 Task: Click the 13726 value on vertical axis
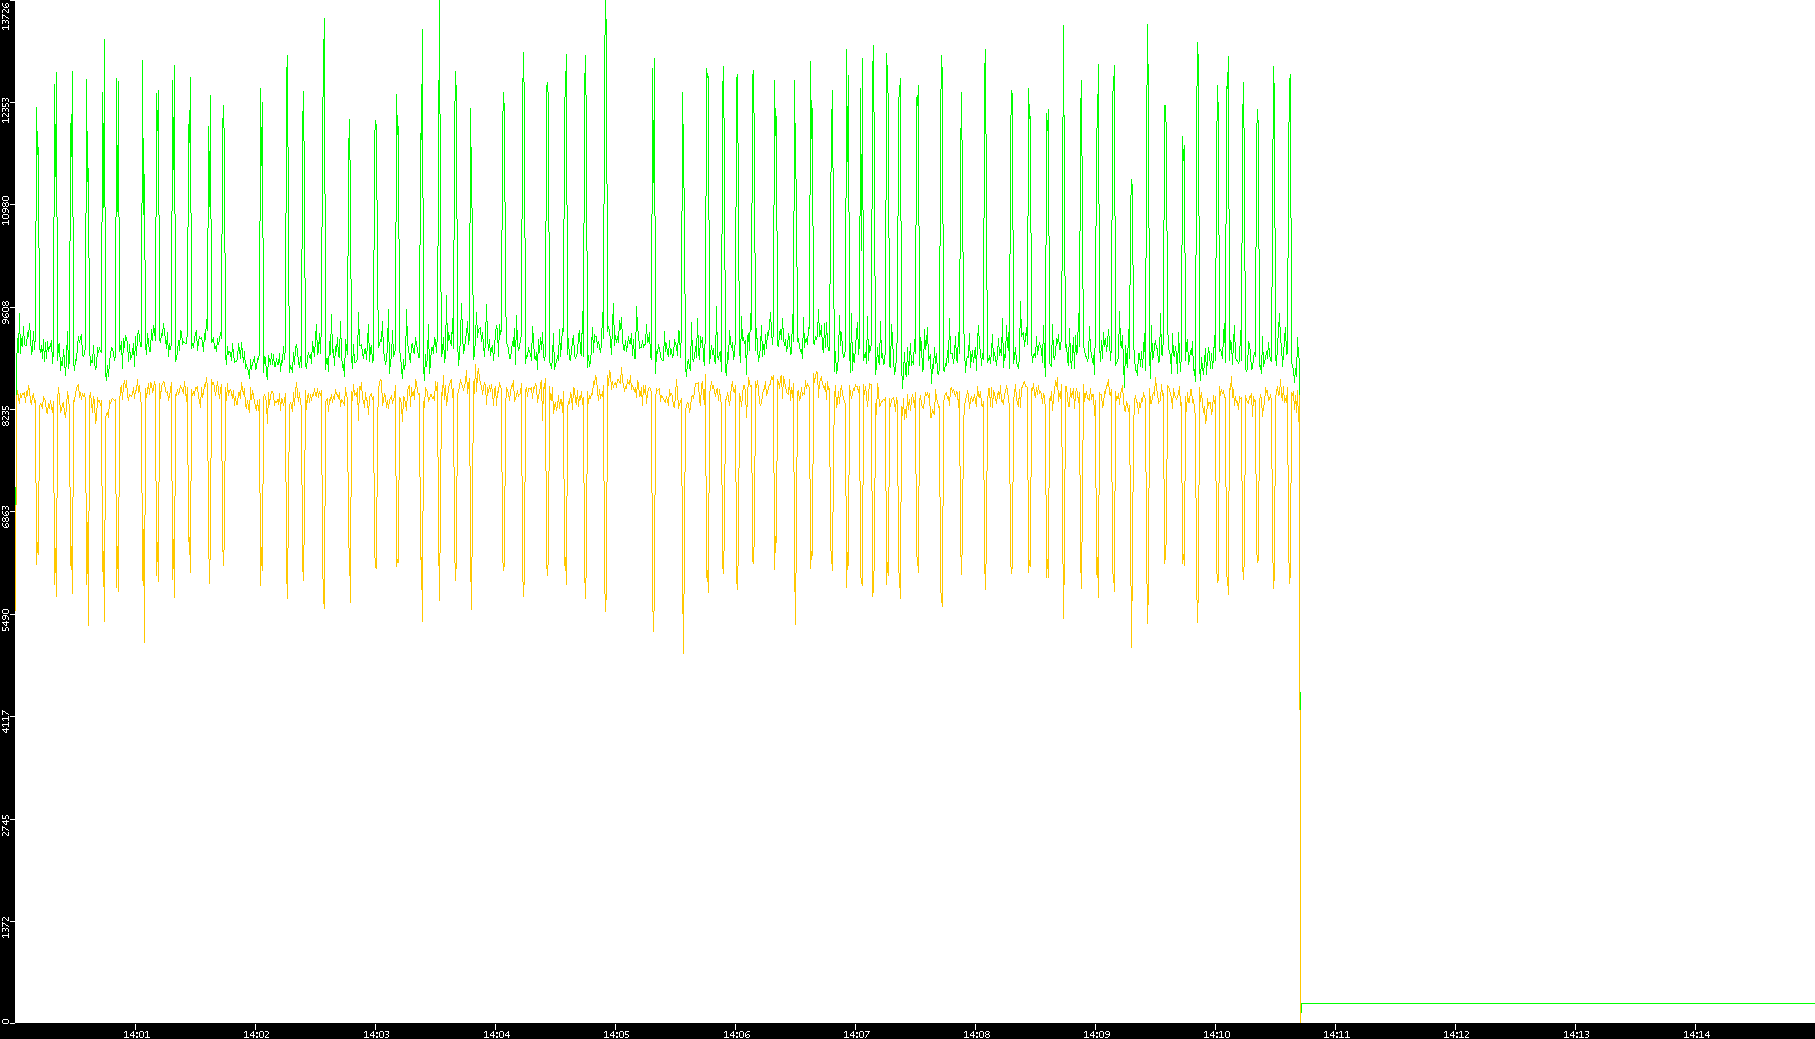[x=6, y=16]
